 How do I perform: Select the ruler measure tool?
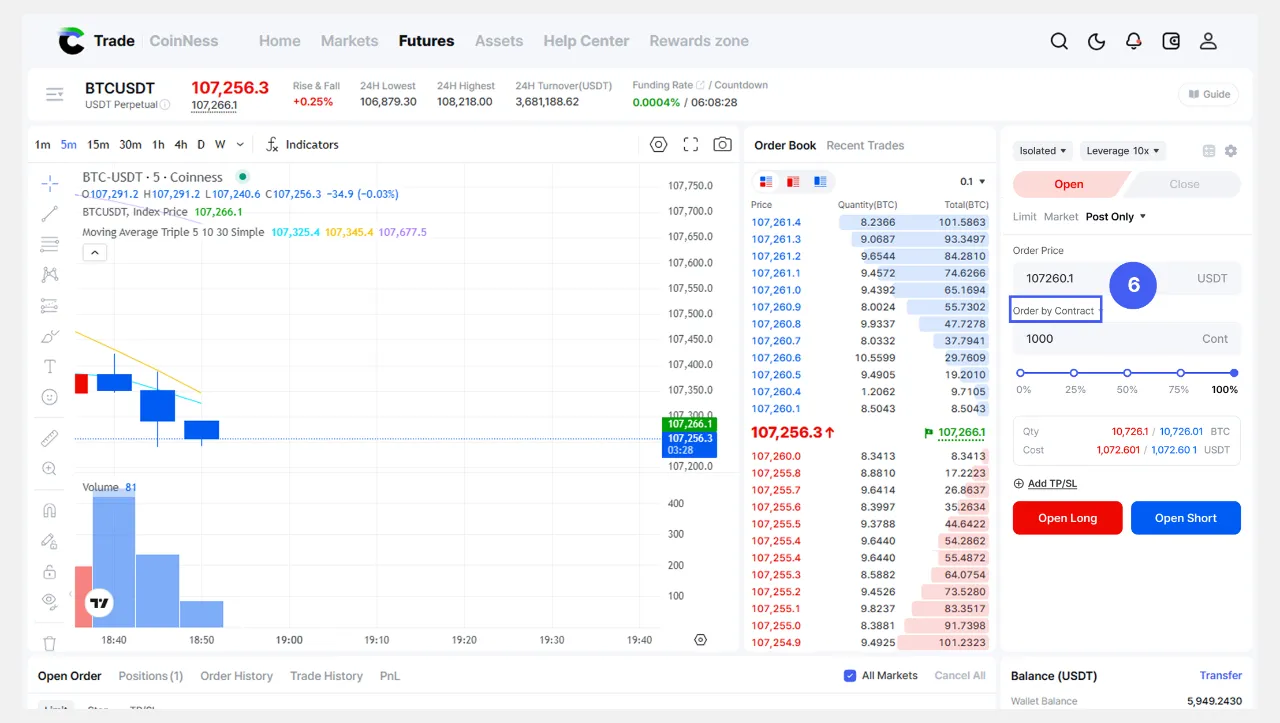click(x=49, y=438)
